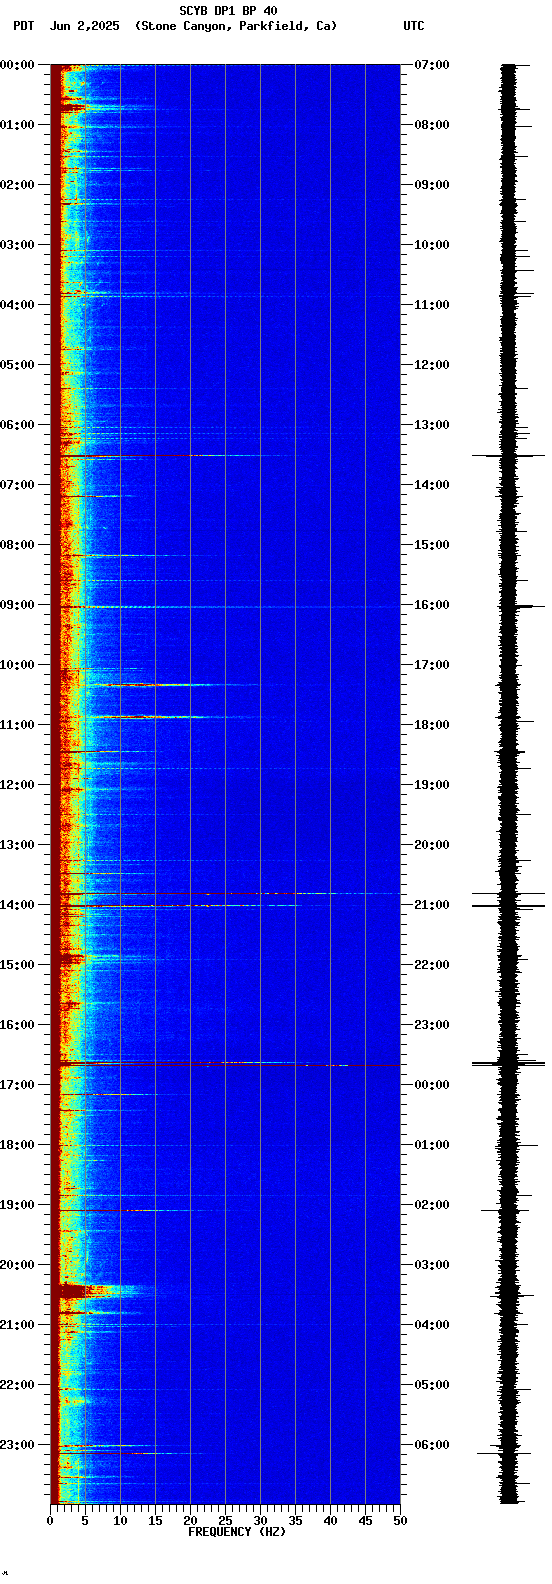Click the date Jun 2,2025
Screen dimensions: 552x1584
tap(84, 26)
